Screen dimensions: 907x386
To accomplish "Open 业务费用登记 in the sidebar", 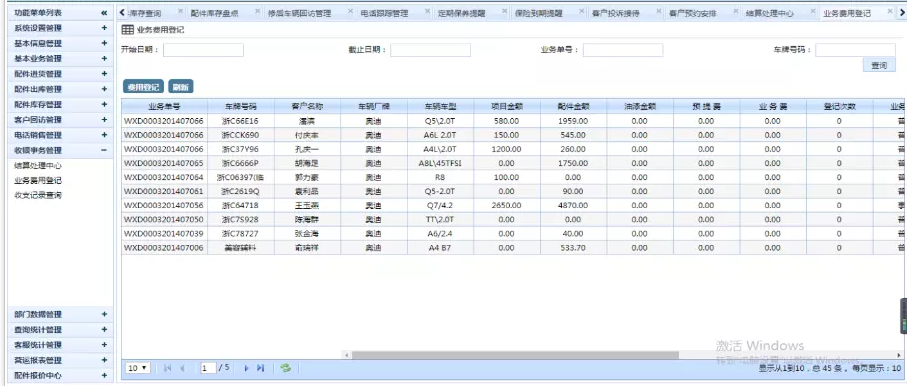I will [38, 181].
